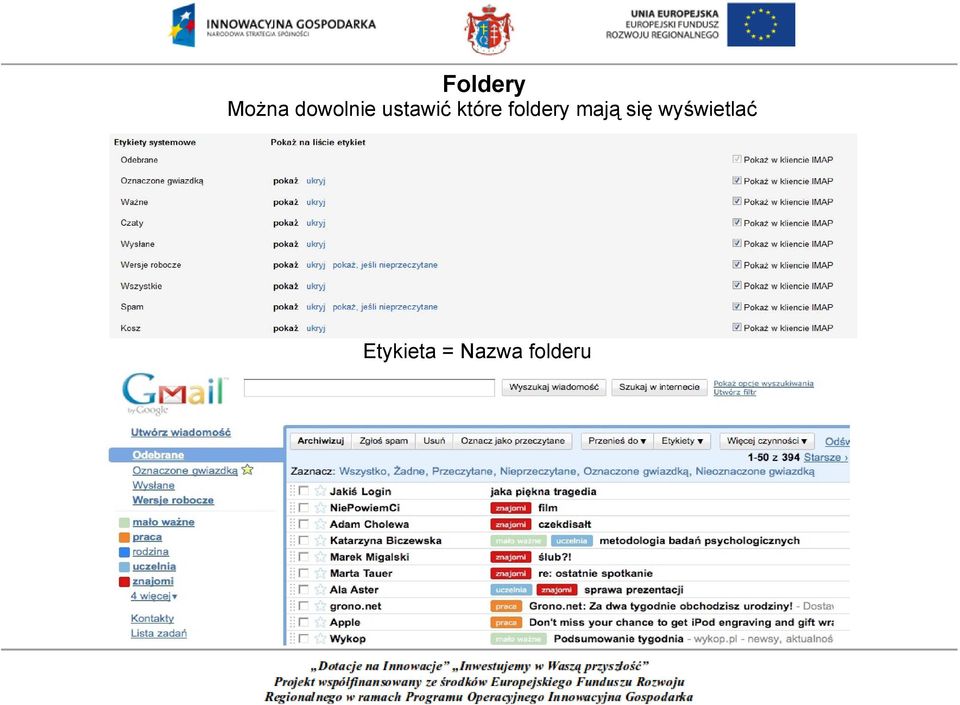Open the Oznaczone gwiazdką folder
Screen dimensions: 960x705
click(x=185, y=471)
